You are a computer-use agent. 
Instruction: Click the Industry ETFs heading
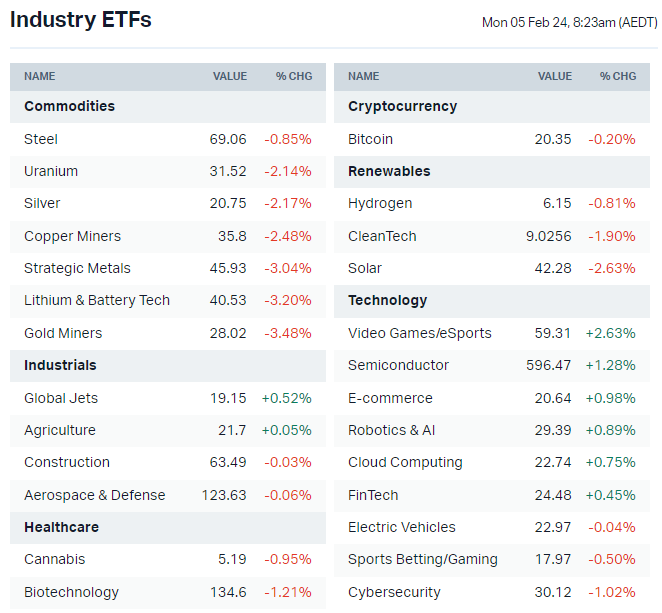click(81, 19)
